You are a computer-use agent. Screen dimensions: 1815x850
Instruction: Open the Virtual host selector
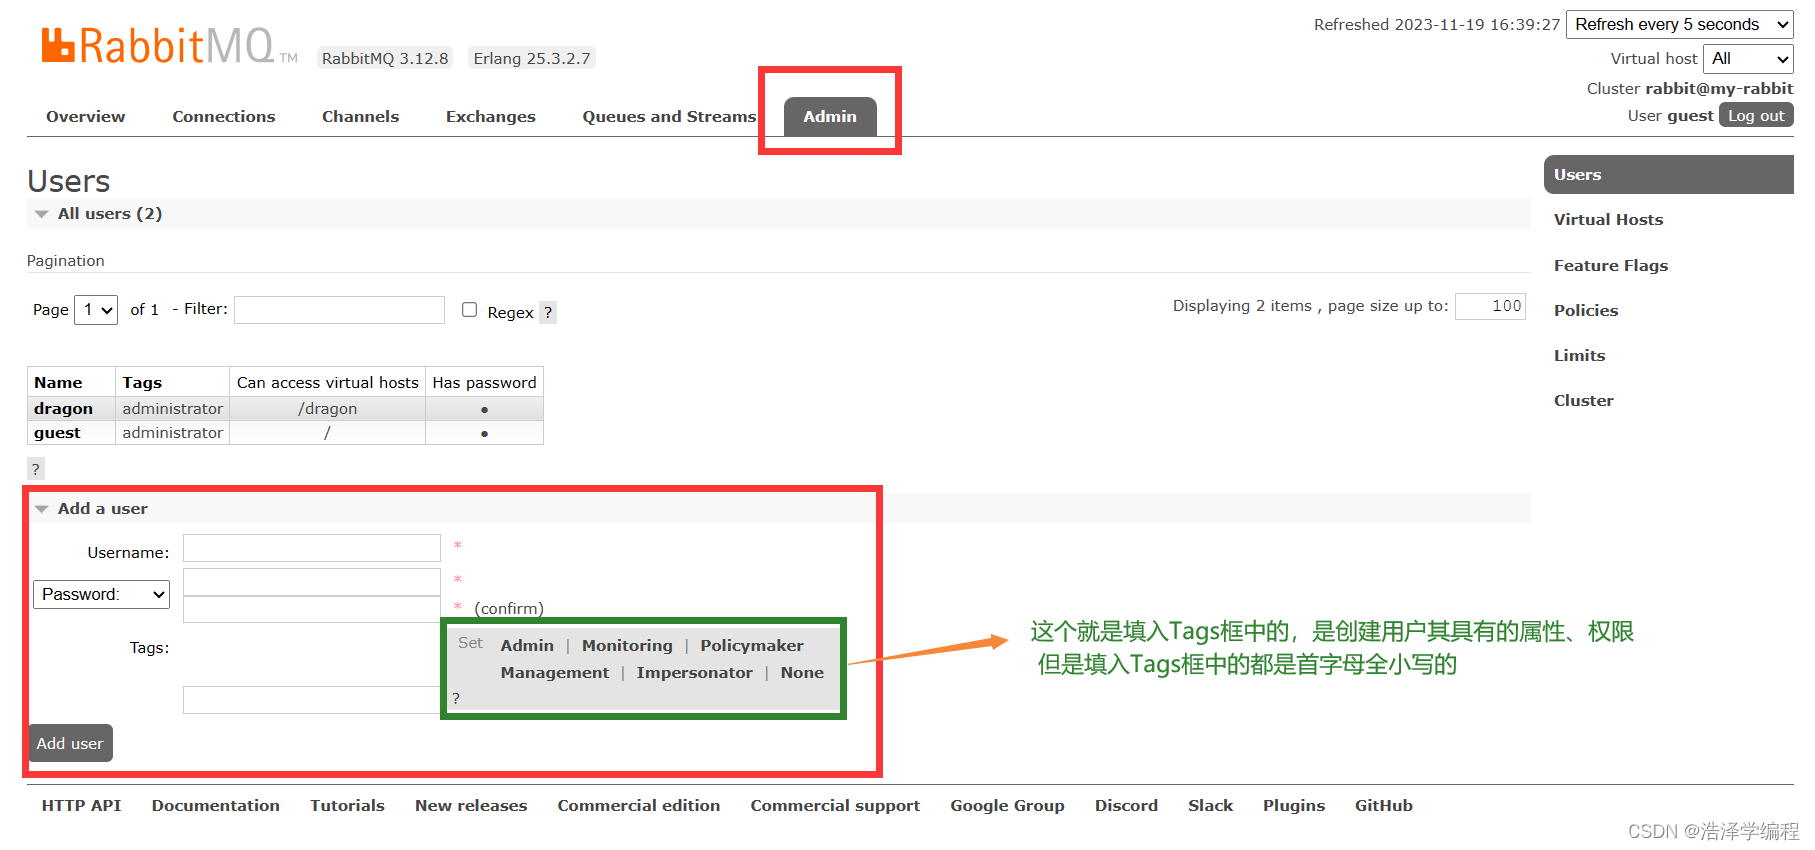pyautogui.click(x=1748, y=59)
